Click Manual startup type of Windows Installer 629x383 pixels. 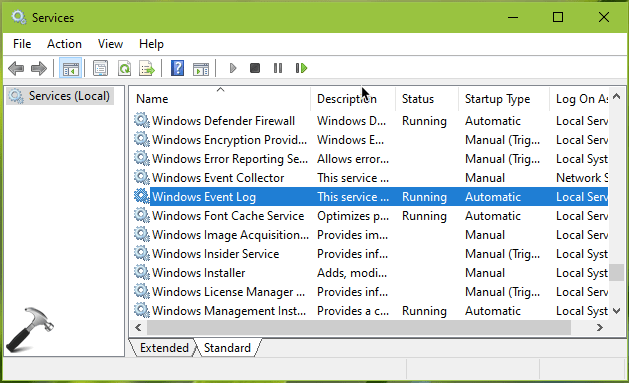click(x=485, y=273)
